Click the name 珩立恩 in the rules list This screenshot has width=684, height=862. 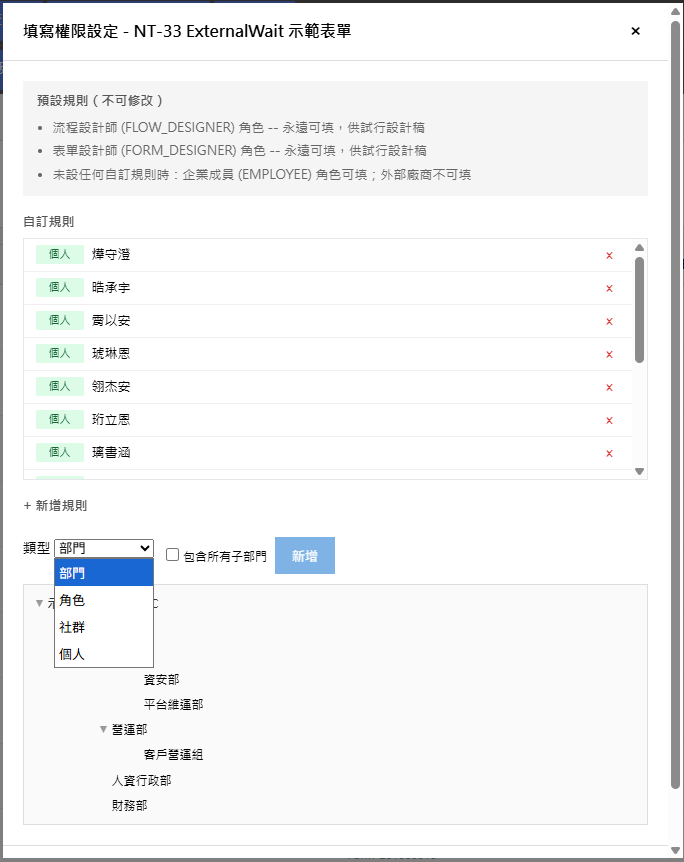111,419
